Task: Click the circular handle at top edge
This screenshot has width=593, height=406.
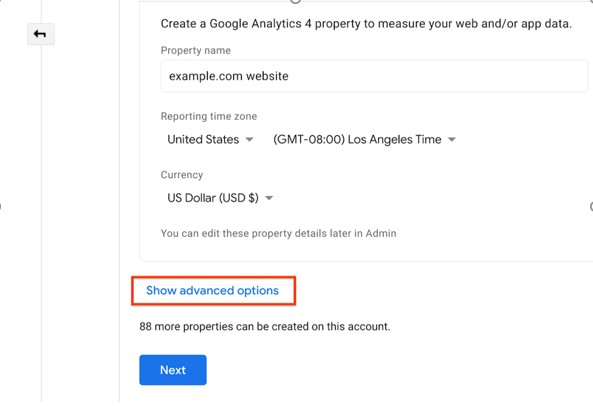Action: tap(295, 1)
